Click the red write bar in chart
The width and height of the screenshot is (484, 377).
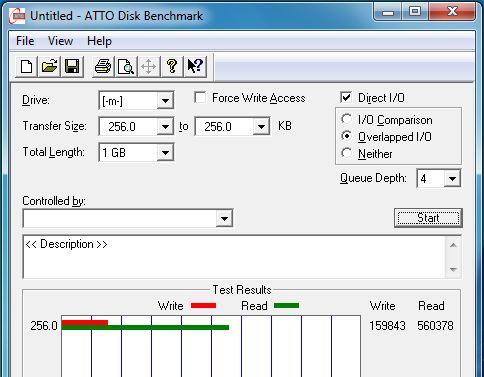coord(85,323)
